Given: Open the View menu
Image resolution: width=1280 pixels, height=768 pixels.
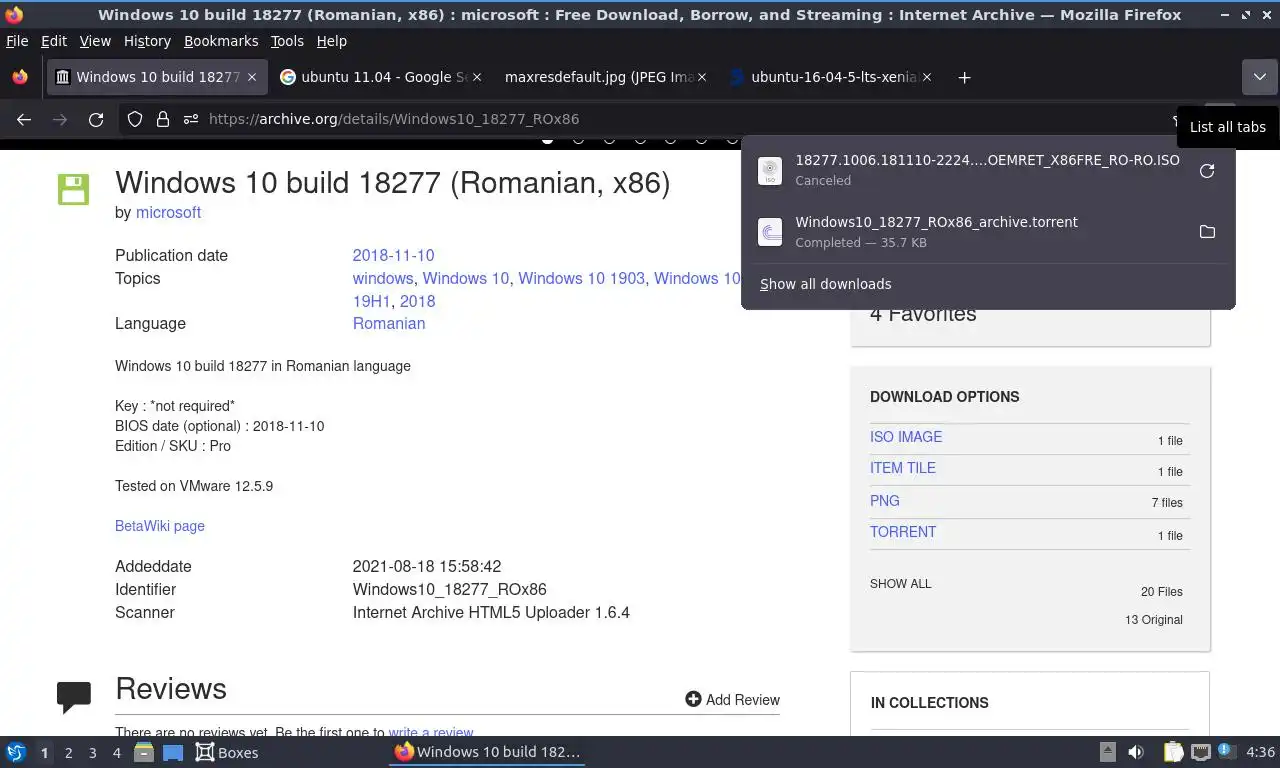Looking at the screenshot, I should 95,41.
